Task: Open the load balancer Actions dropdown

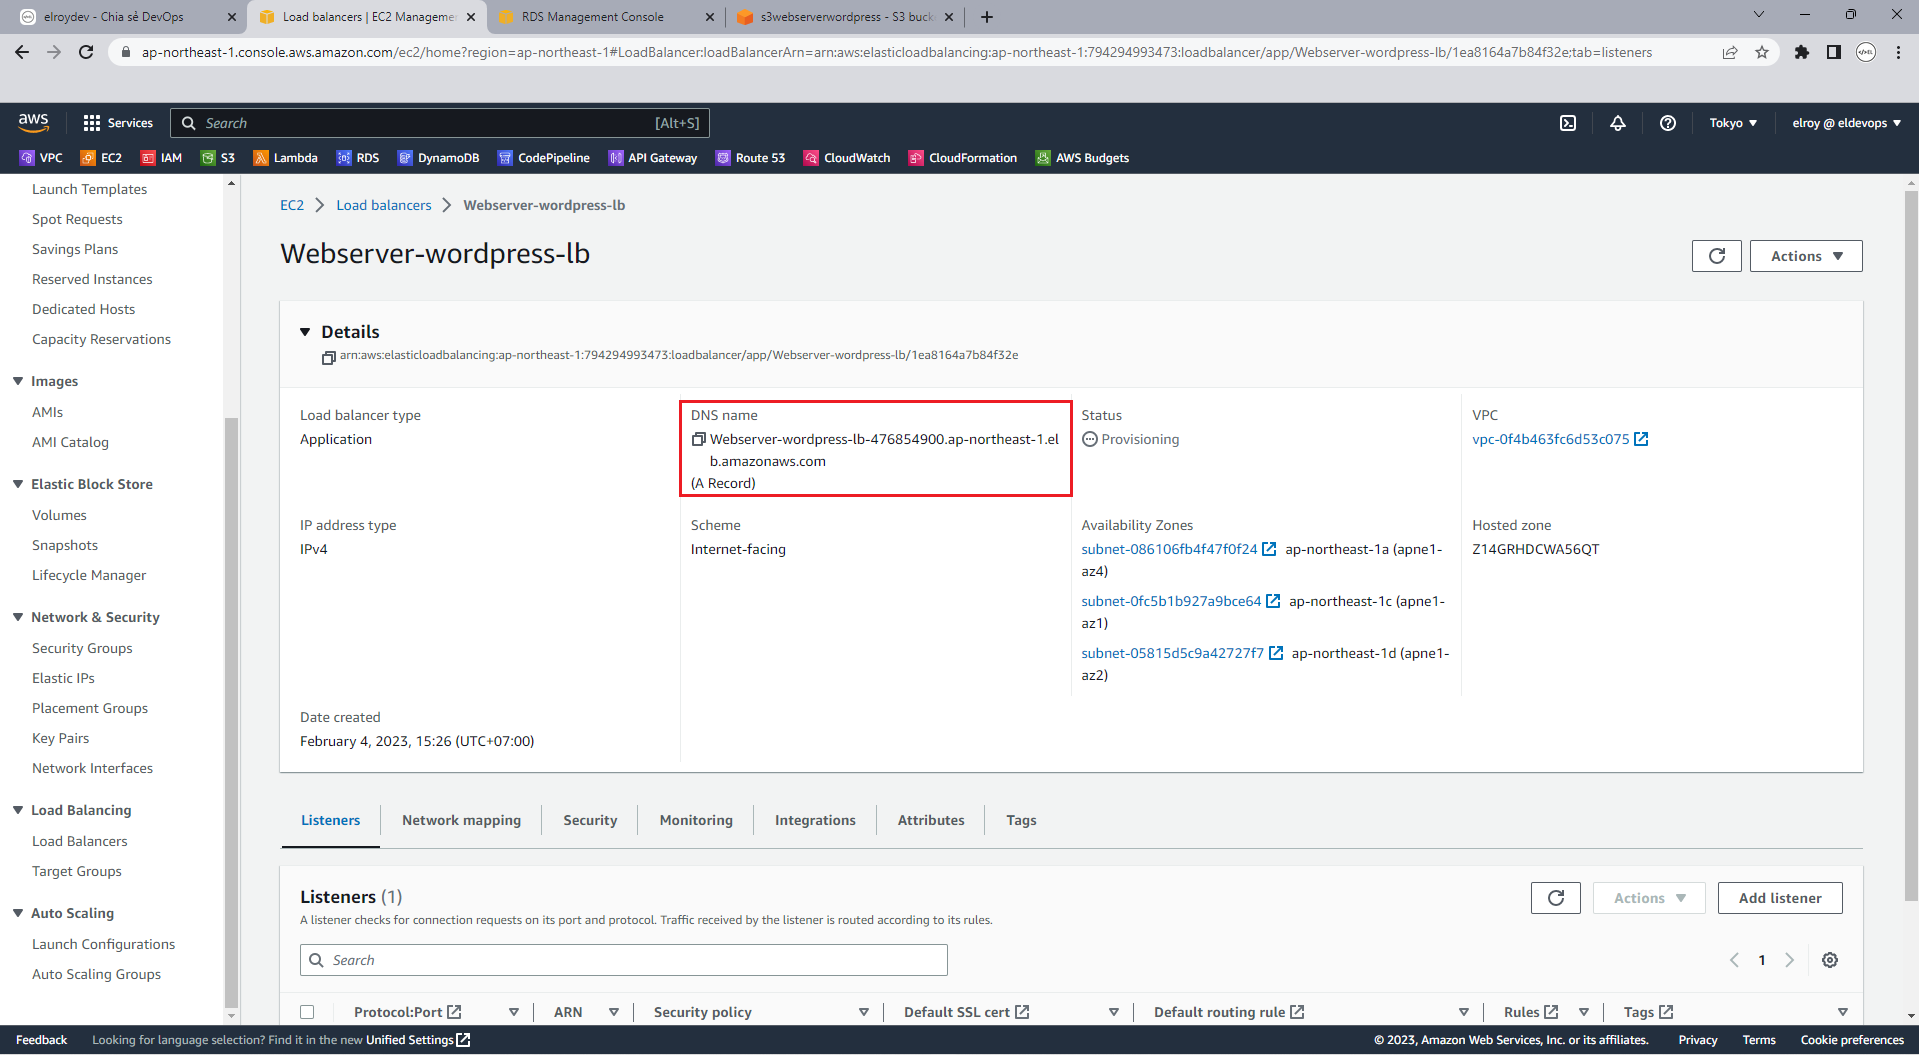Action: [1806, 256]
